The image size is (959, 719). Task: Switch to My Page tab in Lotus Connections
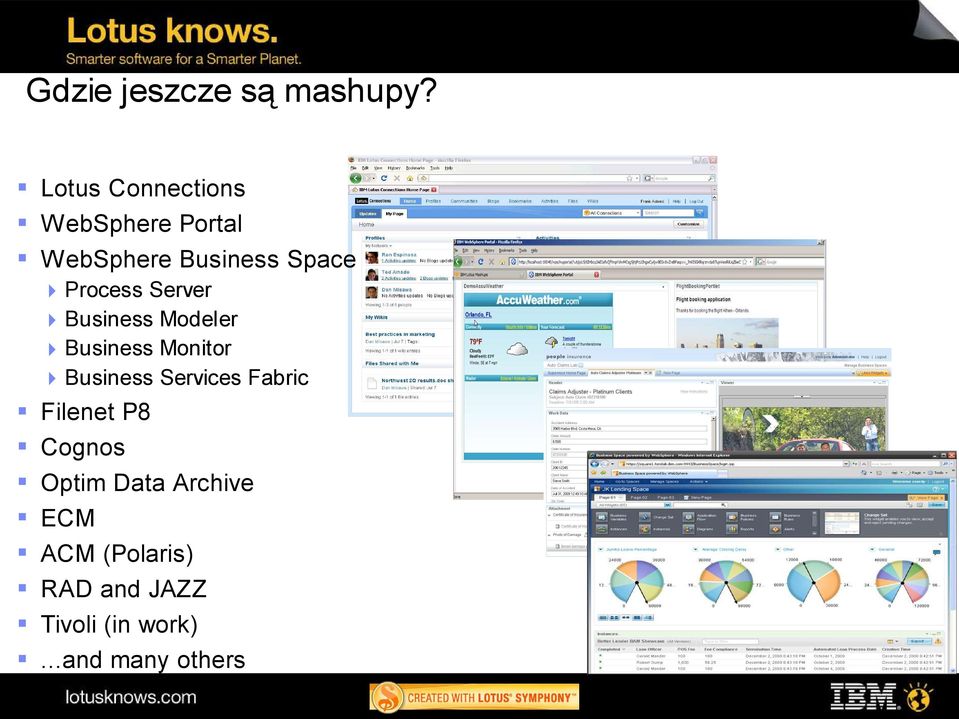394,213
